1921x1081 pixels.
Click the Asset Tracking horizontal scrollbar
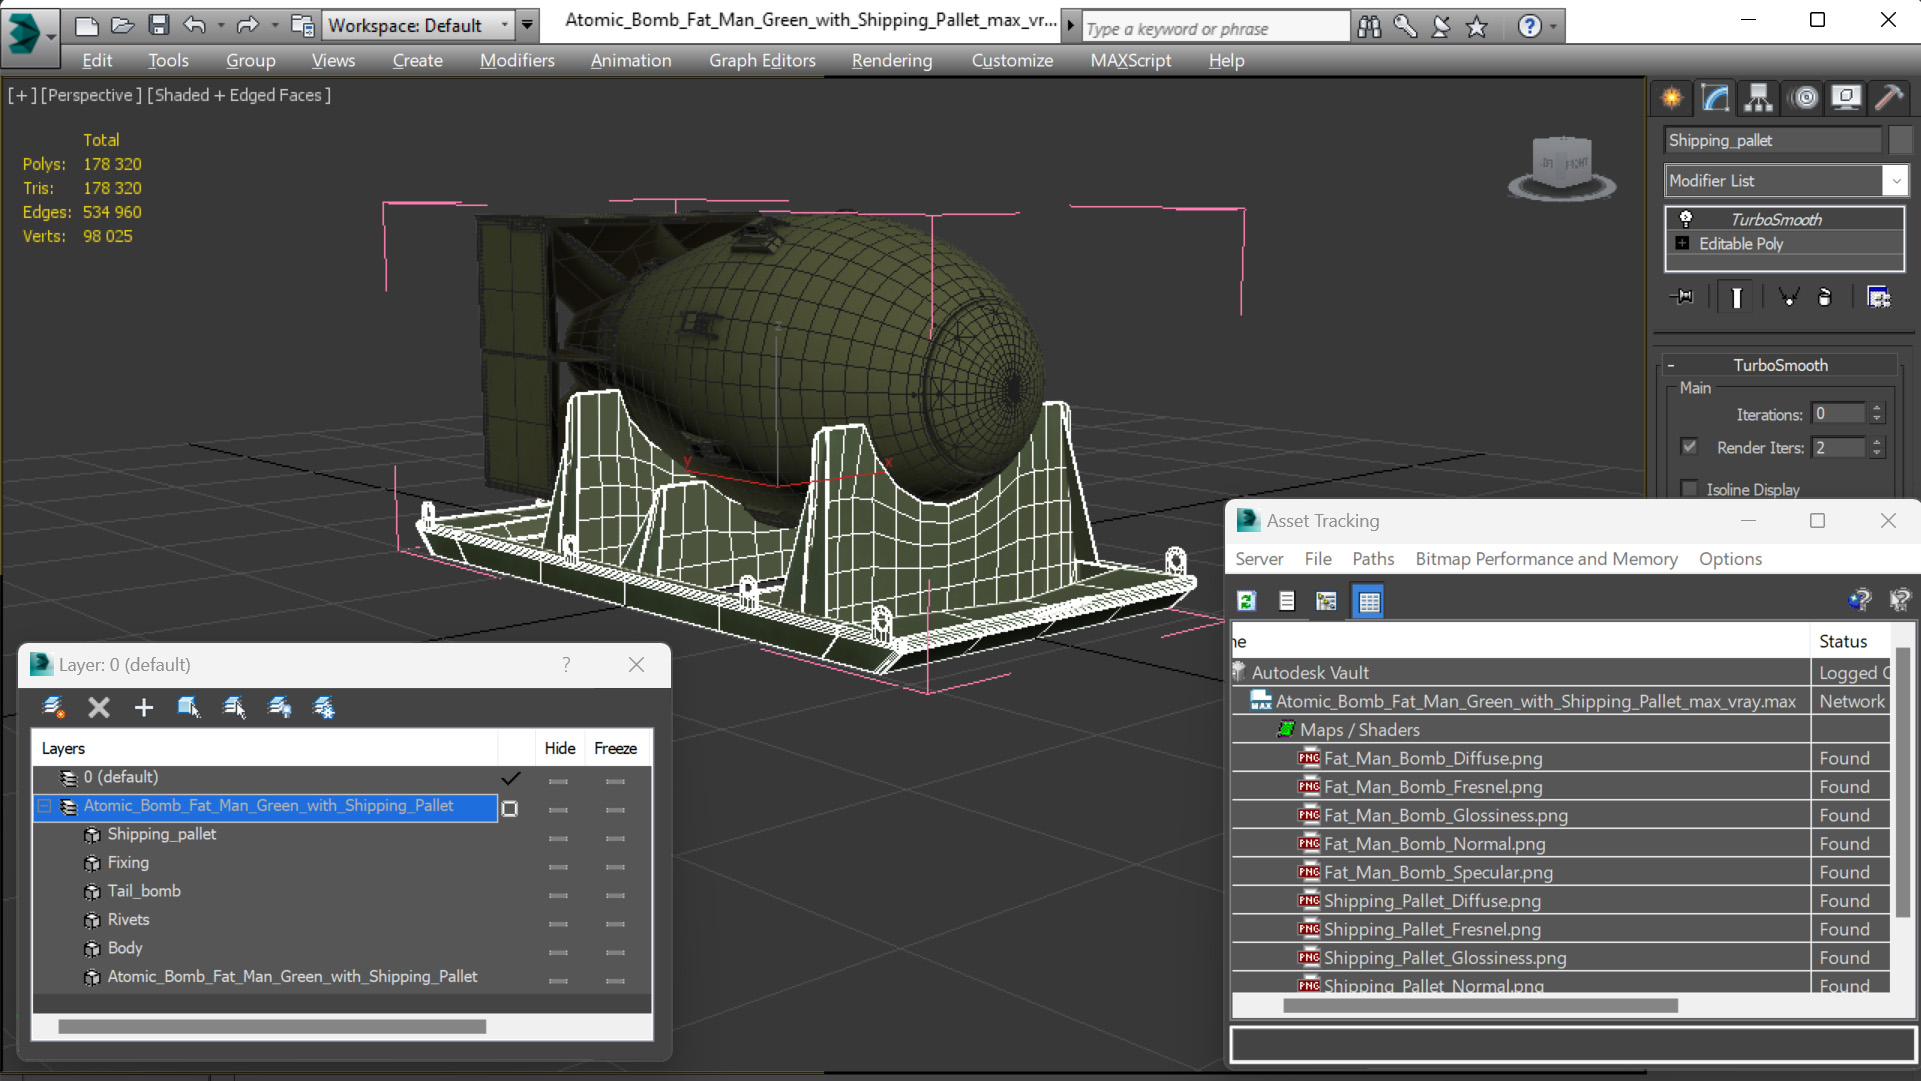tap(1480, 1006)
